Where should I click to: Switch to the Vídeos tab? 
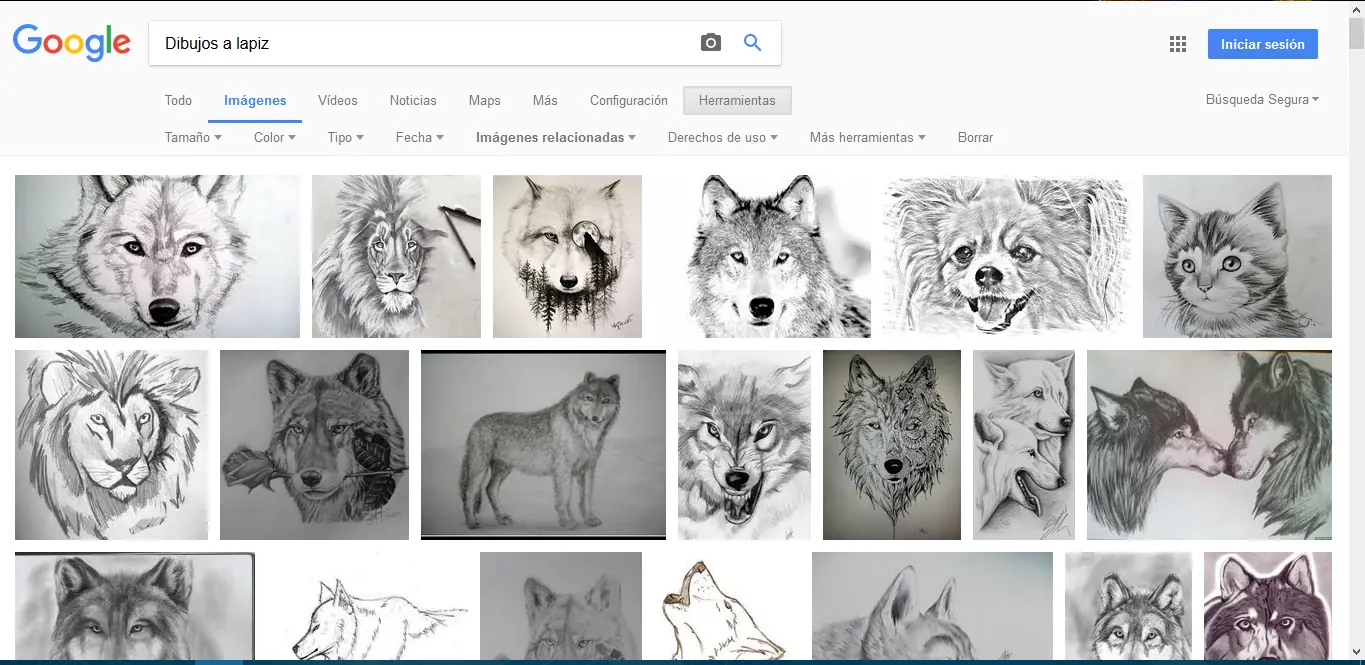tap(337, 100)
